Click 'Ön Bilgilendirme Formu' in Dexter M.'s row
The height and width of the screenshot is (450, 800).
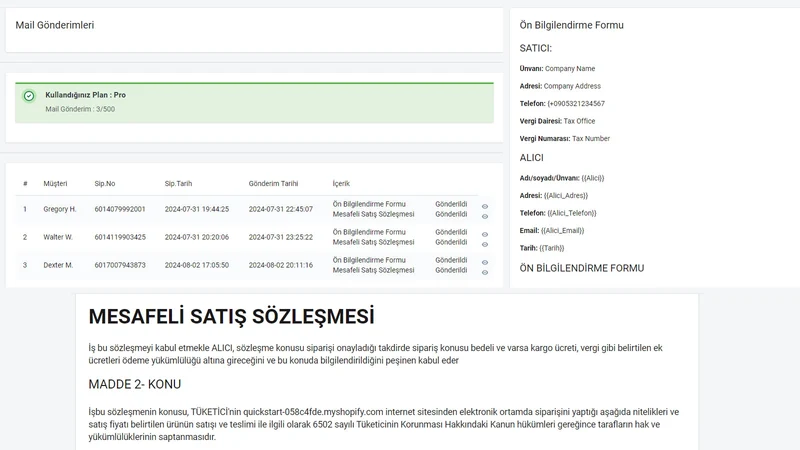point(369,260)
